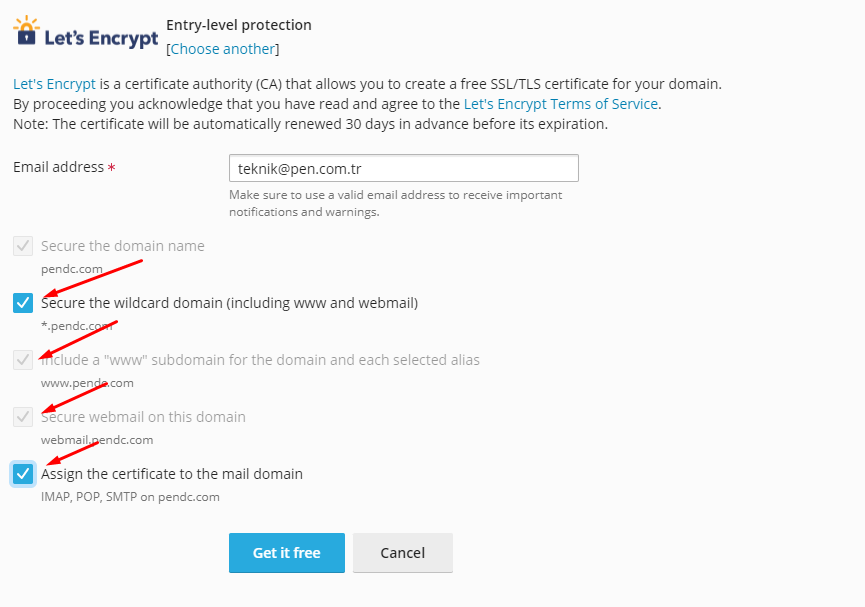Click the 'webmail.pendc.com' domain text
Image resolution: width=865 pixels, height=607 pixels.
(x=97, y=440)
